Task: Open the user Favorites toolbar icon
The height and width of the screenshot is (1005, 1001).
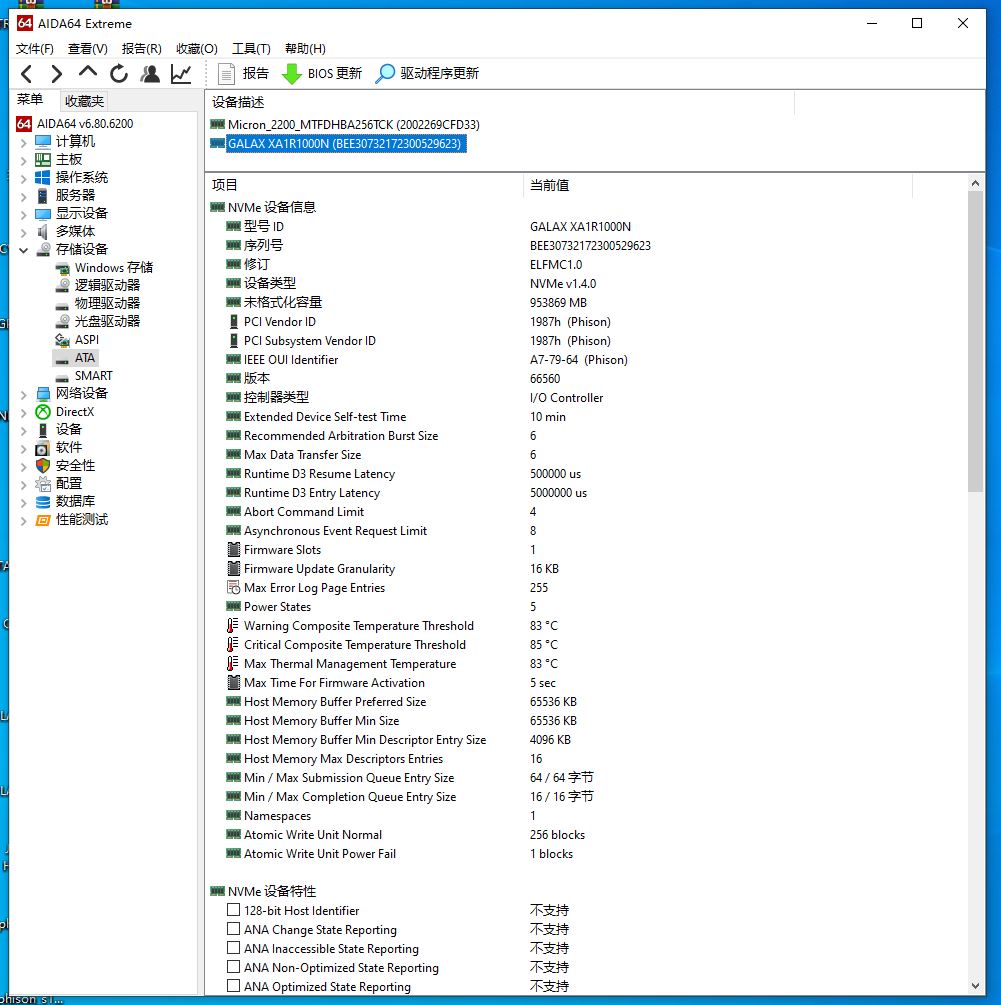Action: coord(150,73)
